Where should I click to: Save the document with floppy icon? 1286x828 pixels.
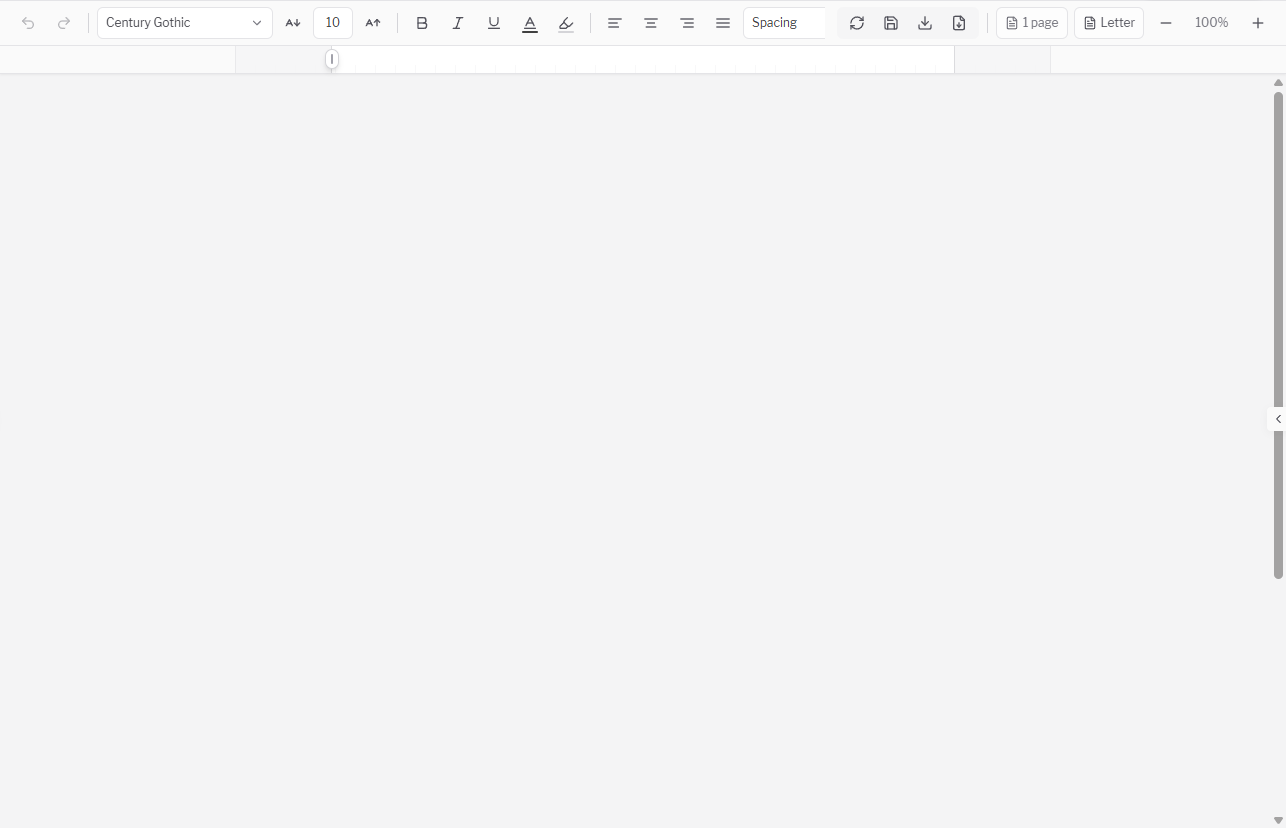pyautogui.click(x=891, y=23)
